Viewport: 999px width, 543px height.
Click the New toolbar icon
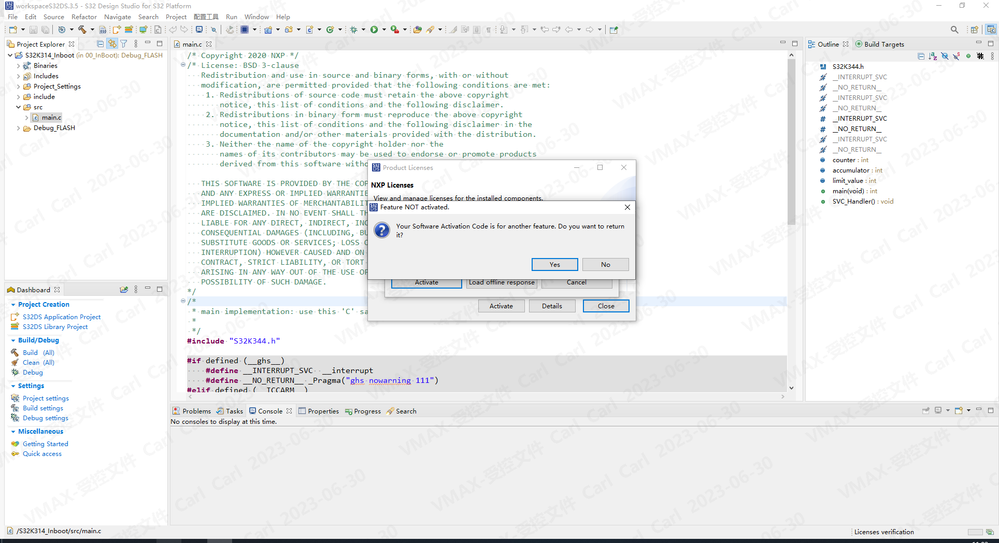(13, 29)
